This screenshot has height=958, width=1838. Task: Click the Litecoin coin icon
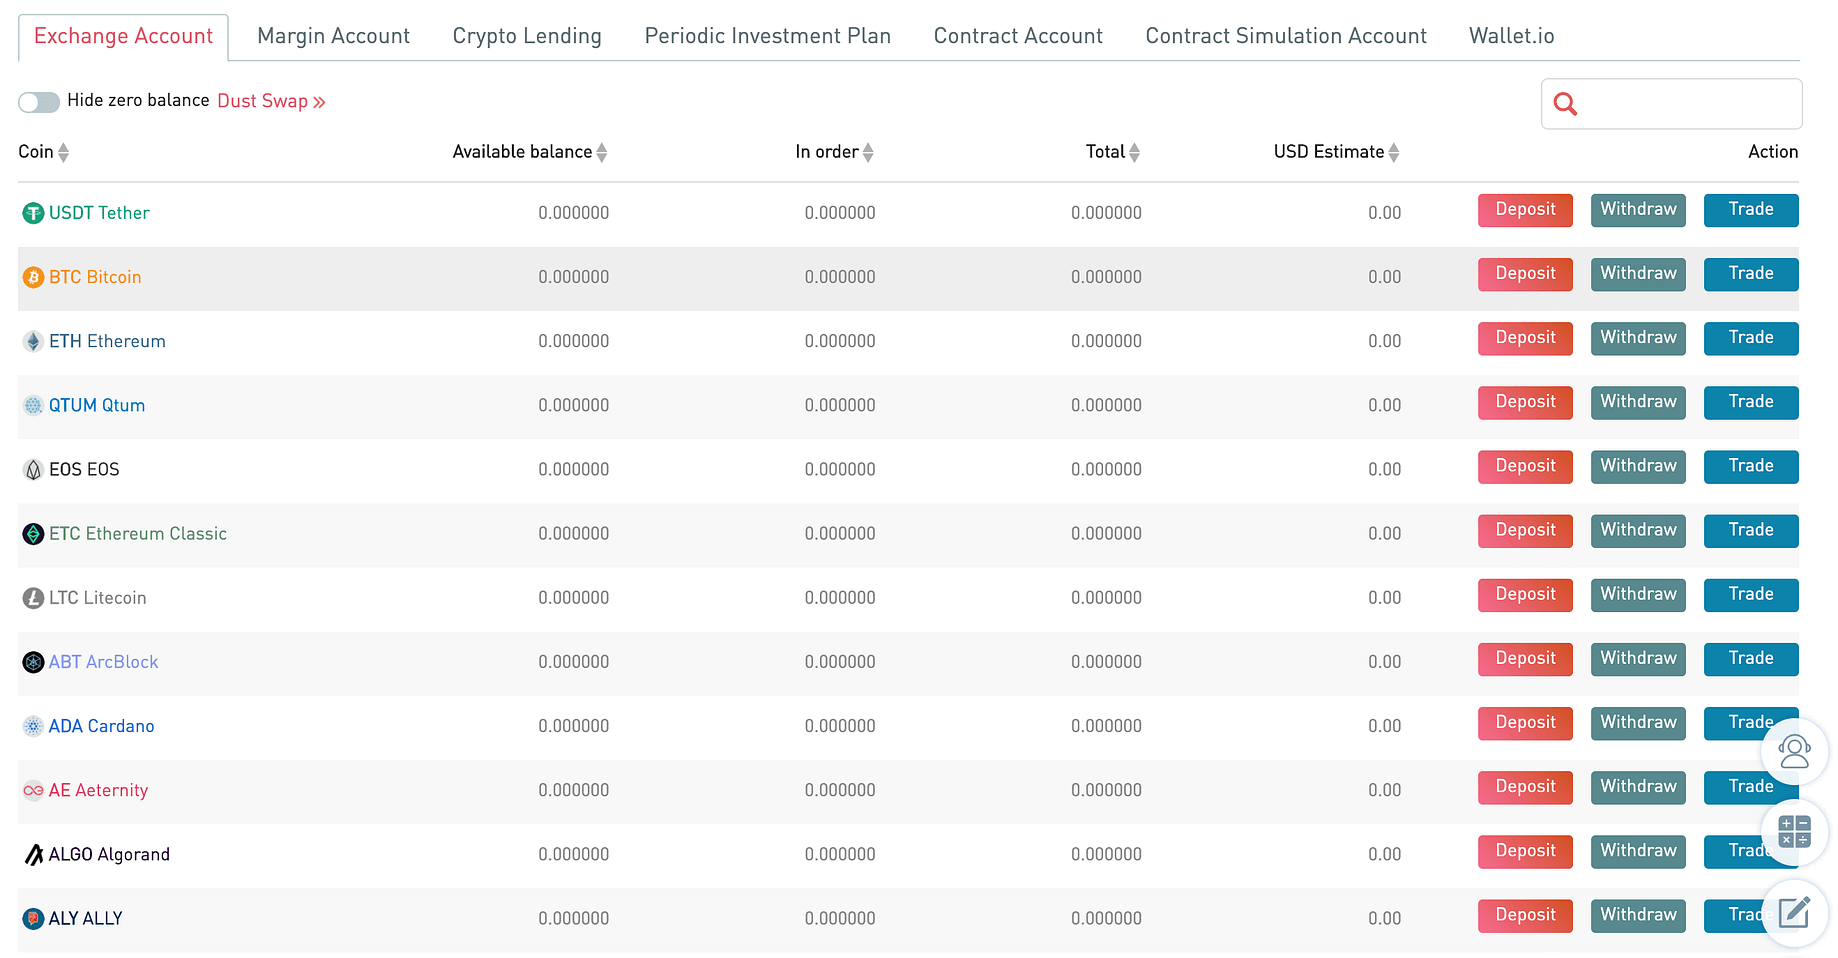pyautogui.click(x=32, y=597)
